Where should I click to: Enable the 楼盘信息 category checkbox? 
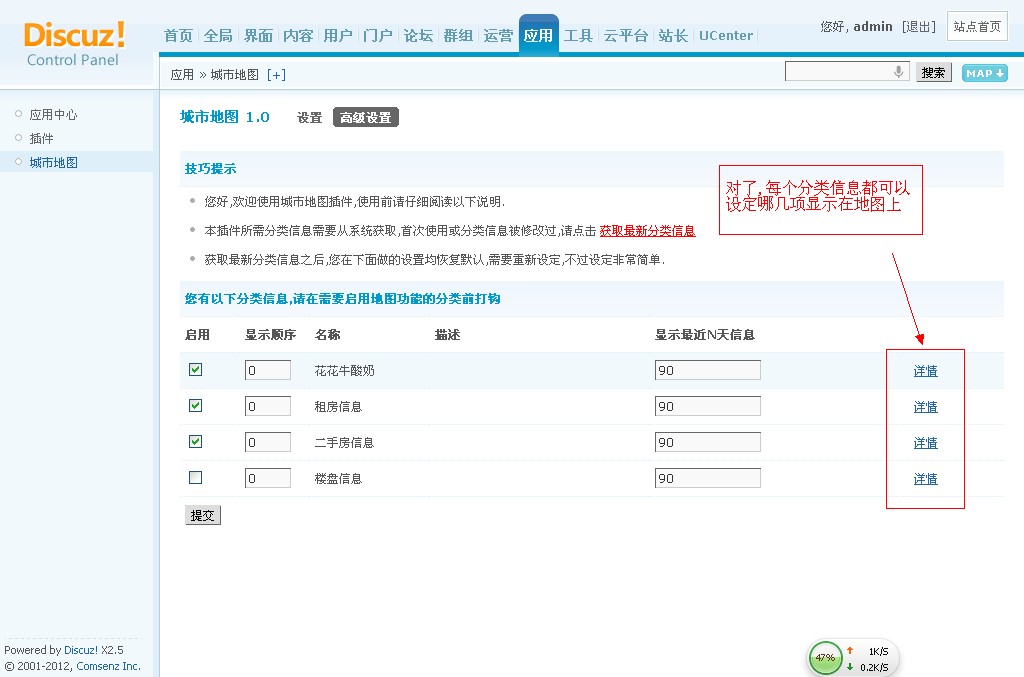(x=196, y=478)
